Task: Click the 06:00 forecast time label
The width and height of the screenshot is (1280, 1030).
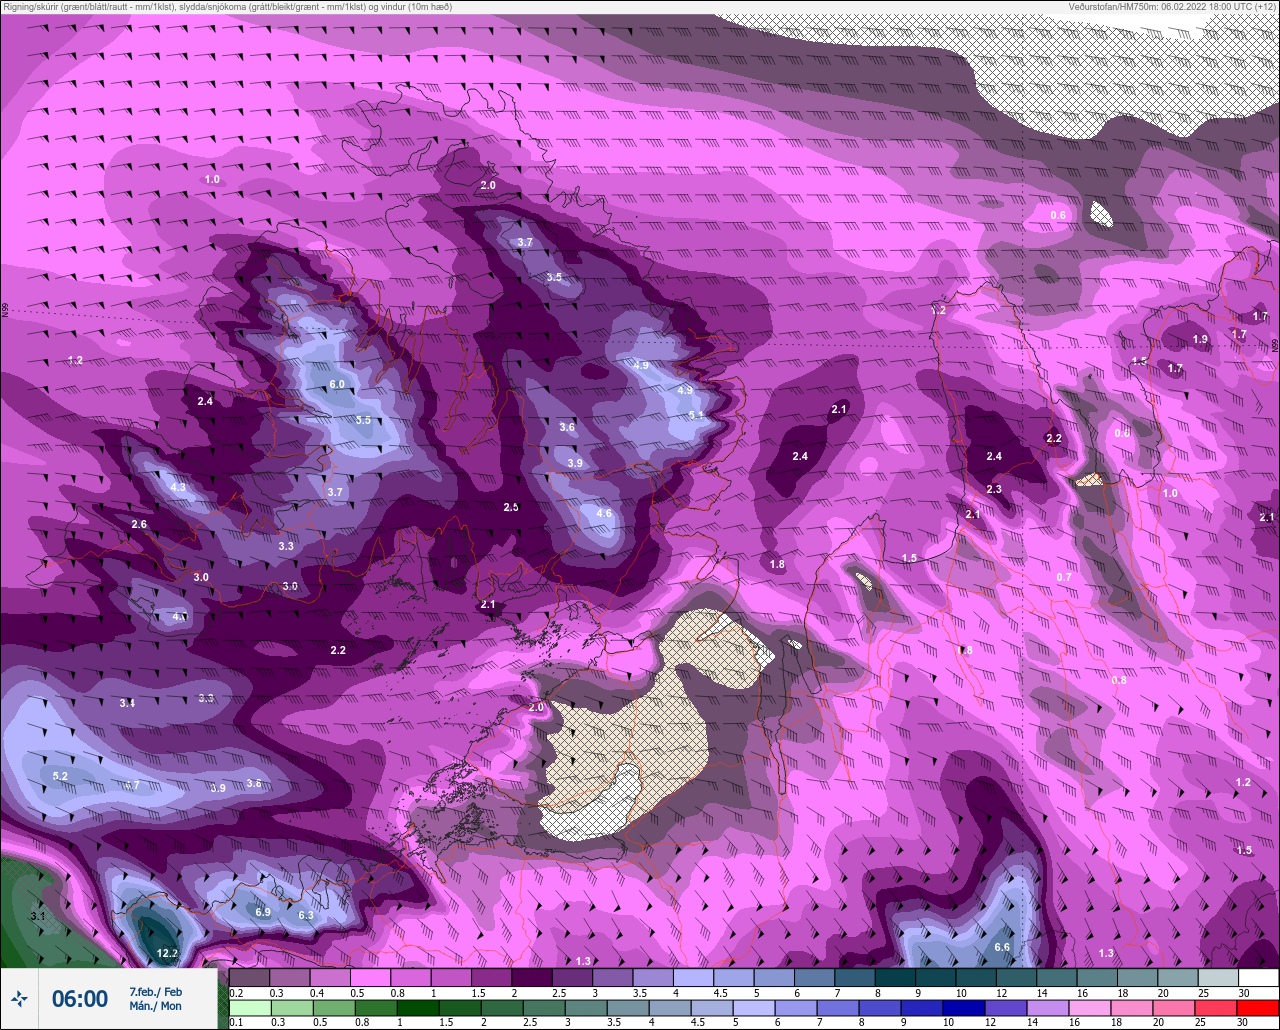Action: (x=80, y=999)
